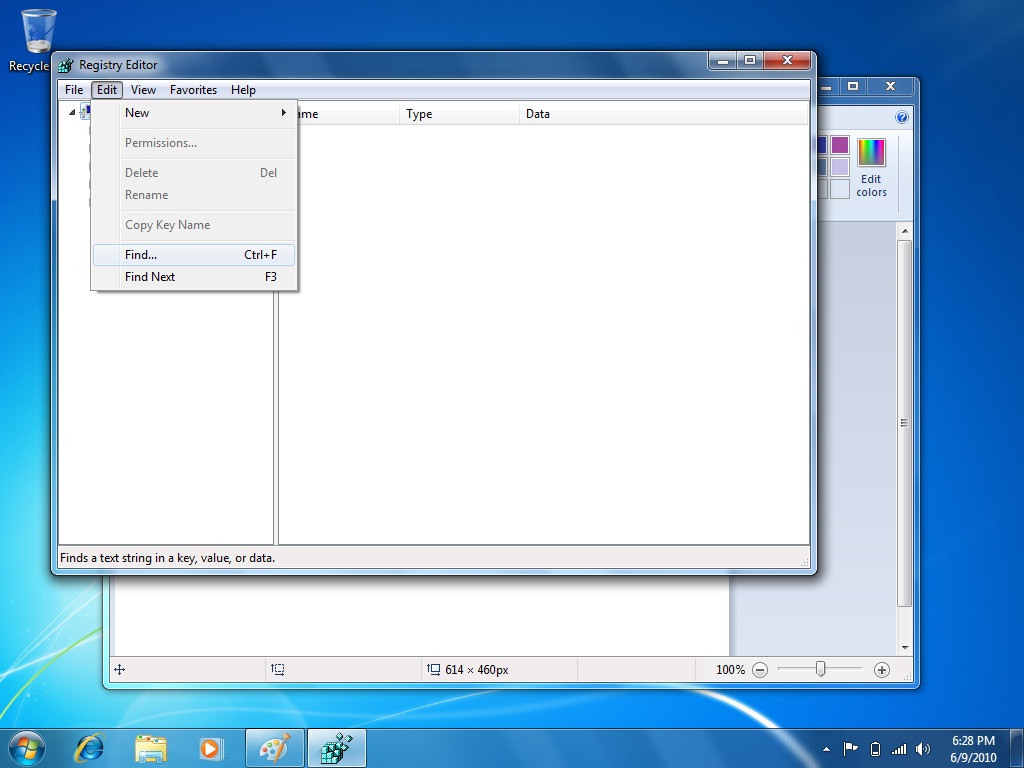Open Windows Explorer from the taskbar
The width and height of the screenshot is (1024, 768).
[151, 747]
